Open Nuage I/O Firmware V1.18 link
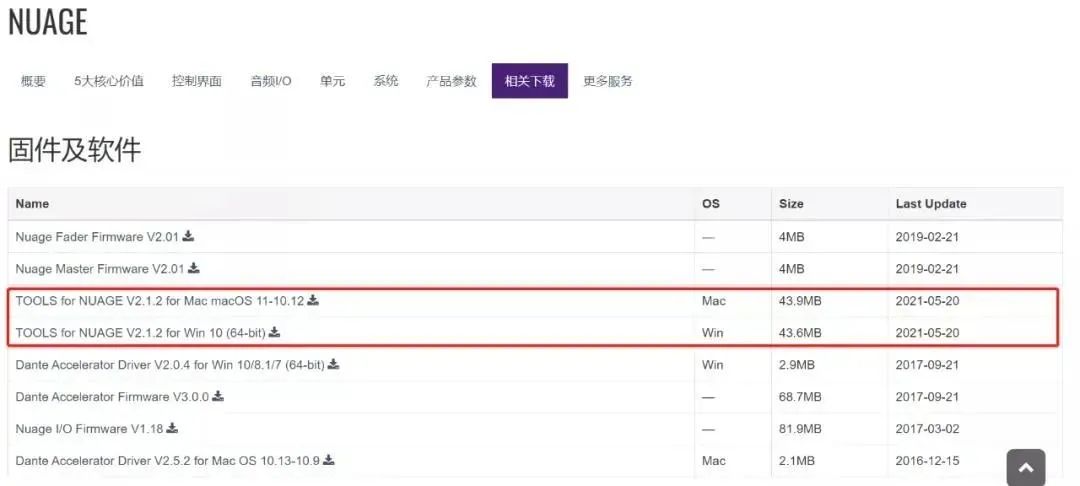Image resolution: width=1080 pixels, height=486 pixels. [90, 429]
